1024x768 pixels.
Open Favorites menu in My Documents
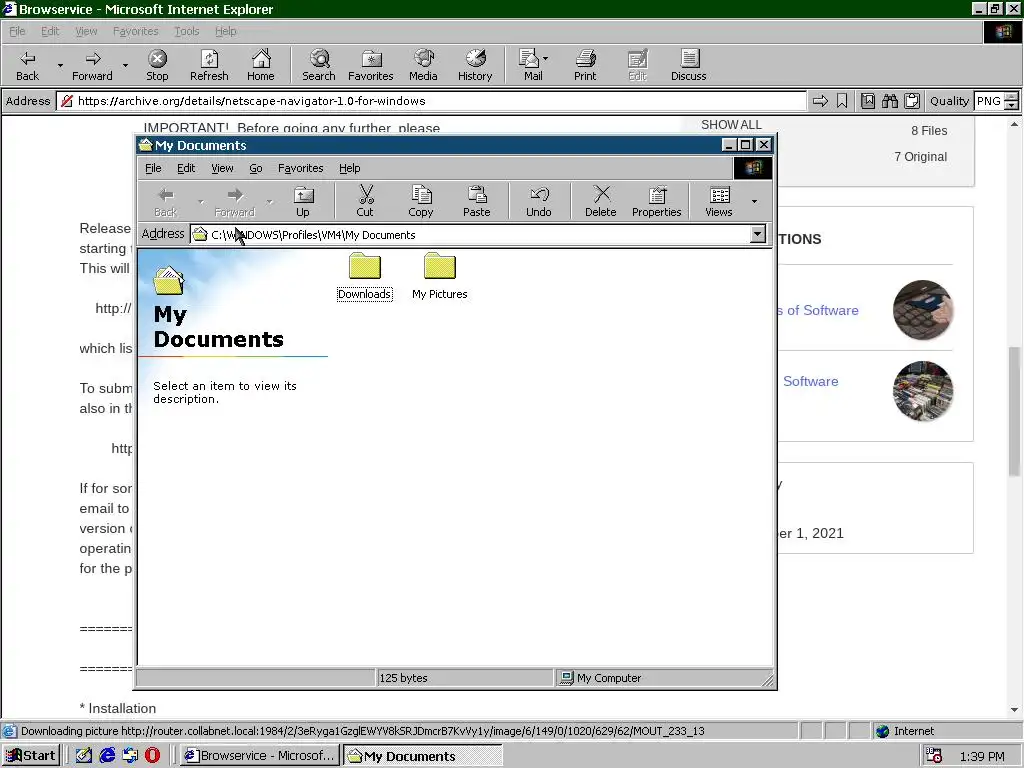[300, 168]
